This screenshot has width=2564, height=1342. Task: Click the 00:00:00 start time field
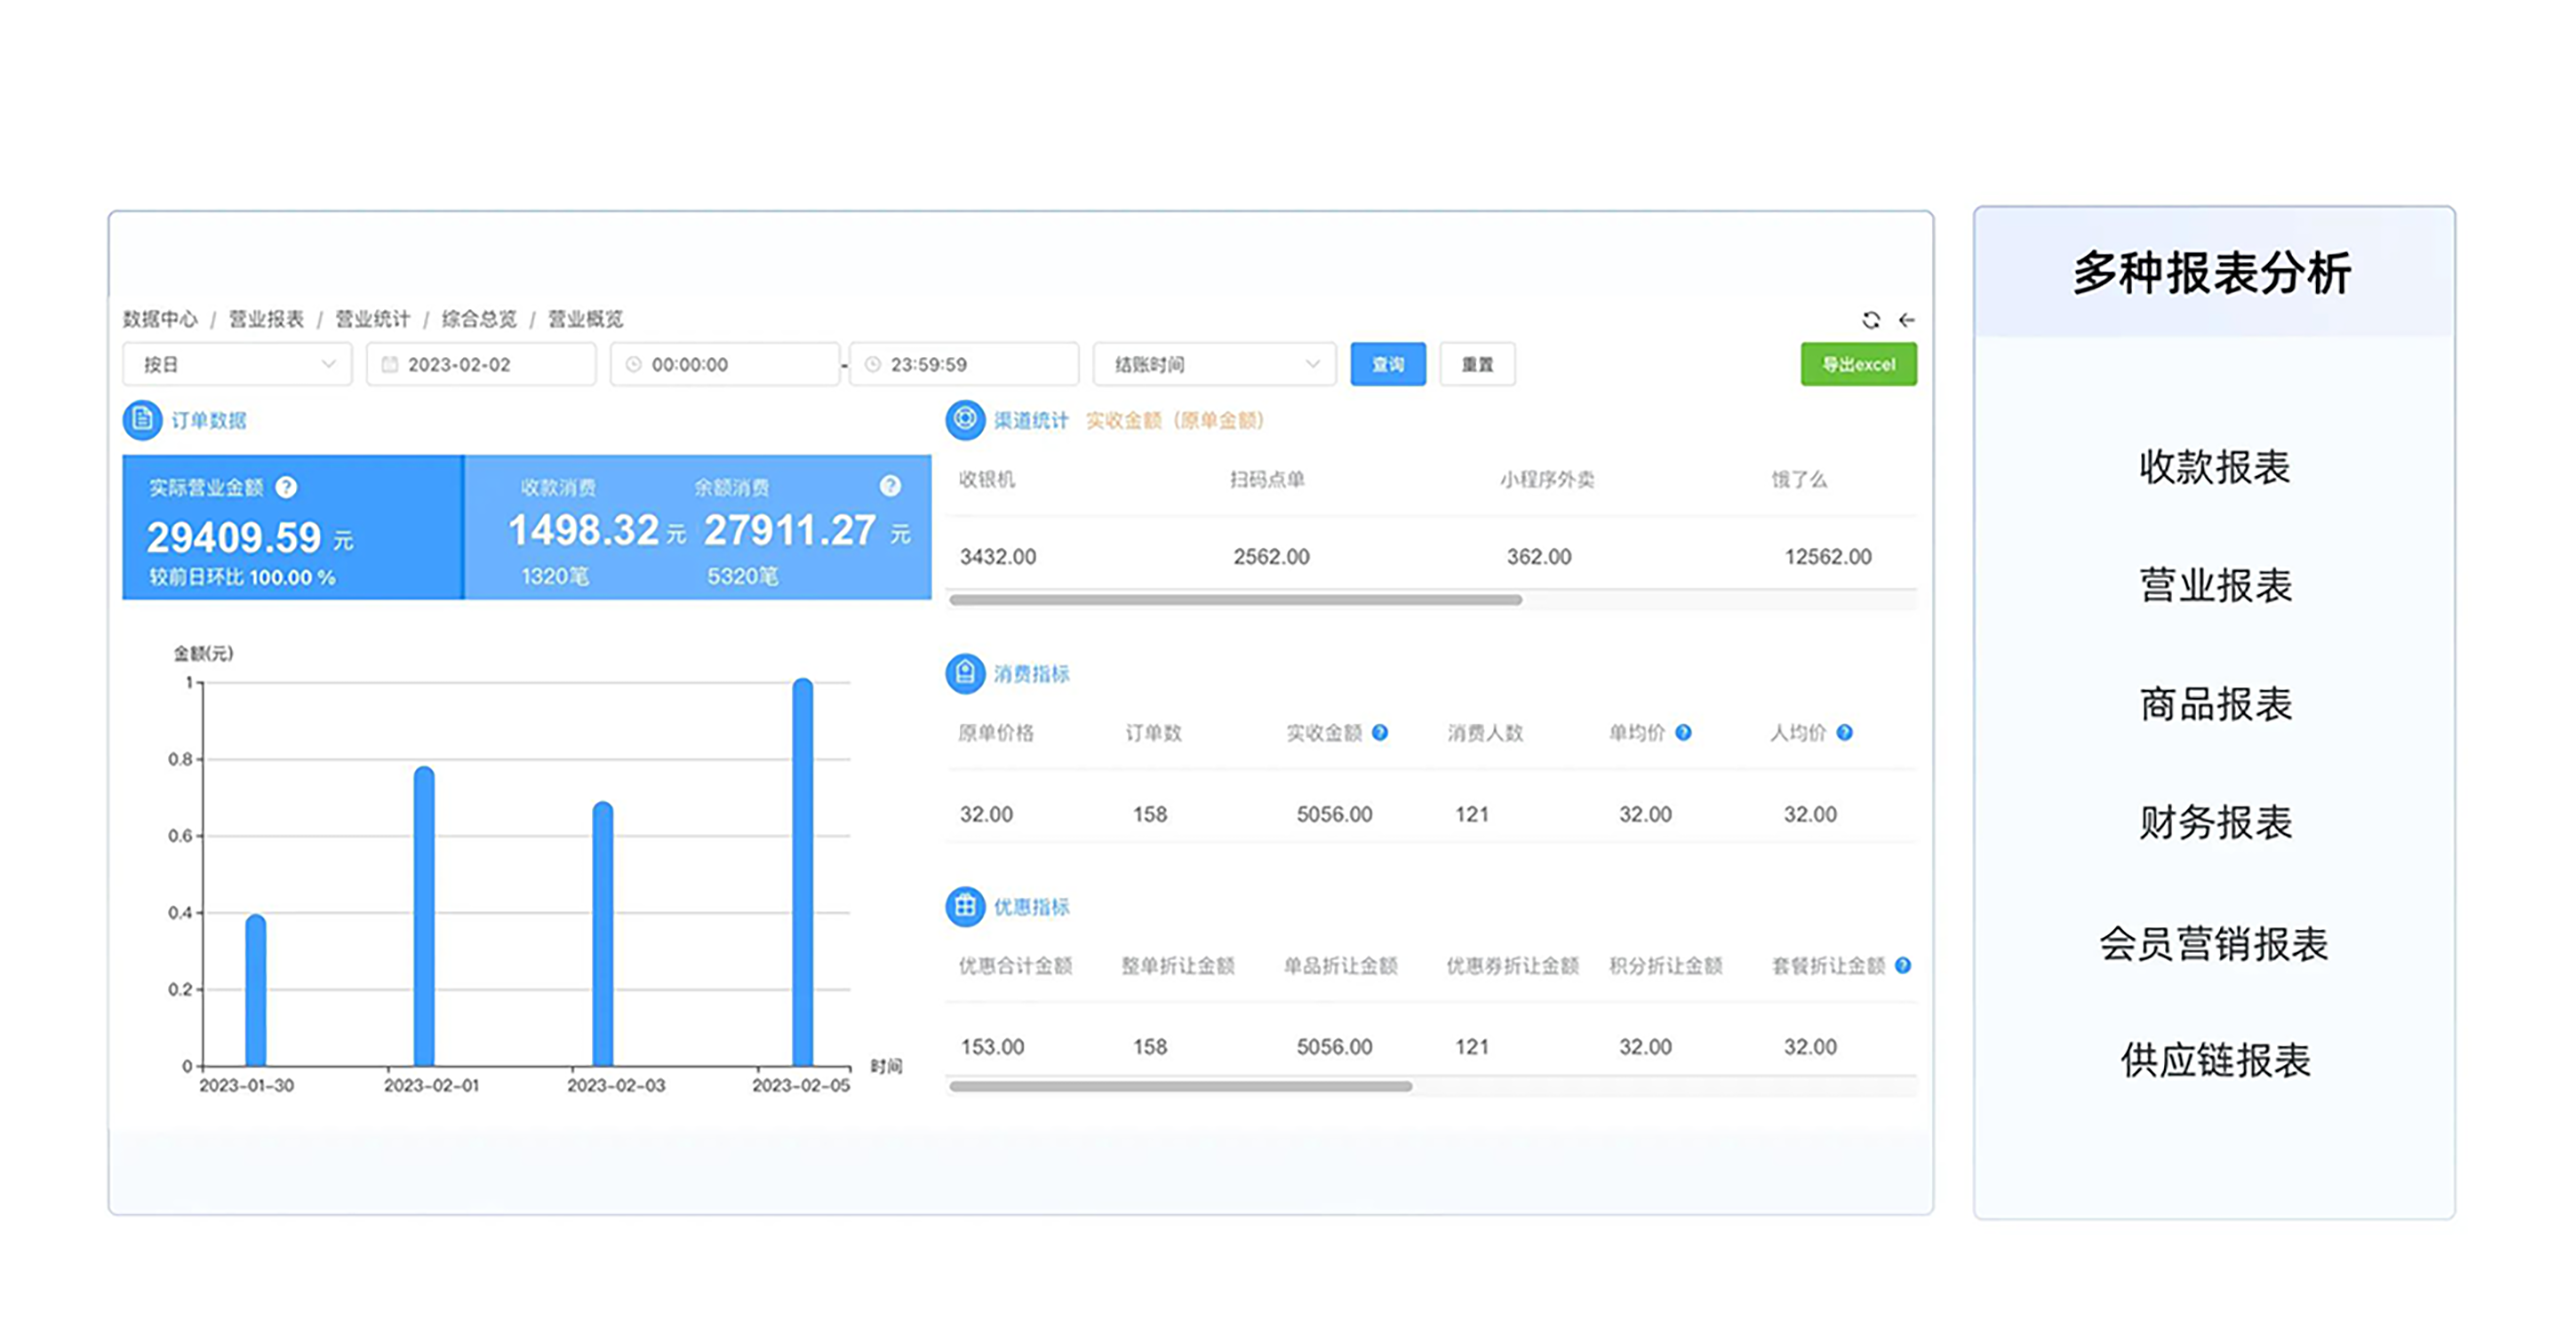724,364
